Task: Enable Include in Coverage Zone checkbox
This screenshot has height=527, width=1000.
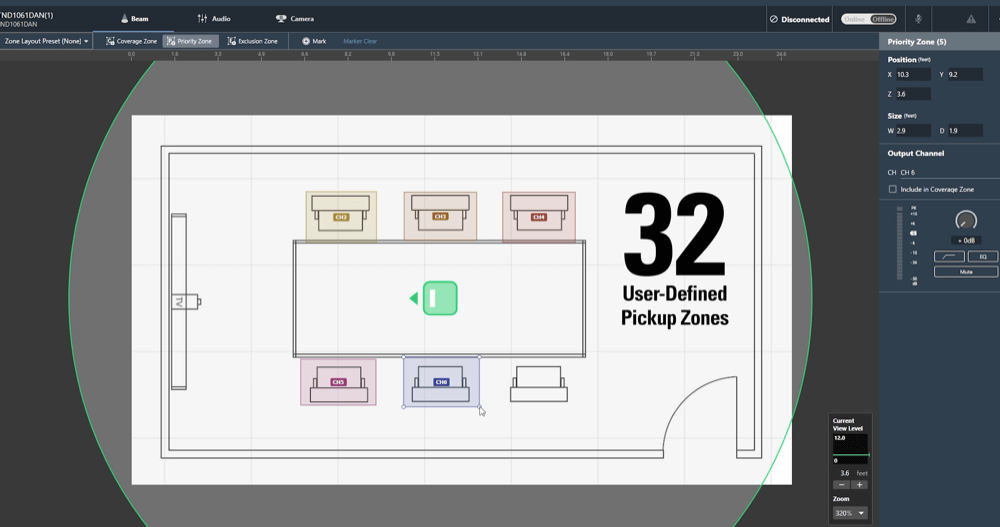Action: (893, 189)
